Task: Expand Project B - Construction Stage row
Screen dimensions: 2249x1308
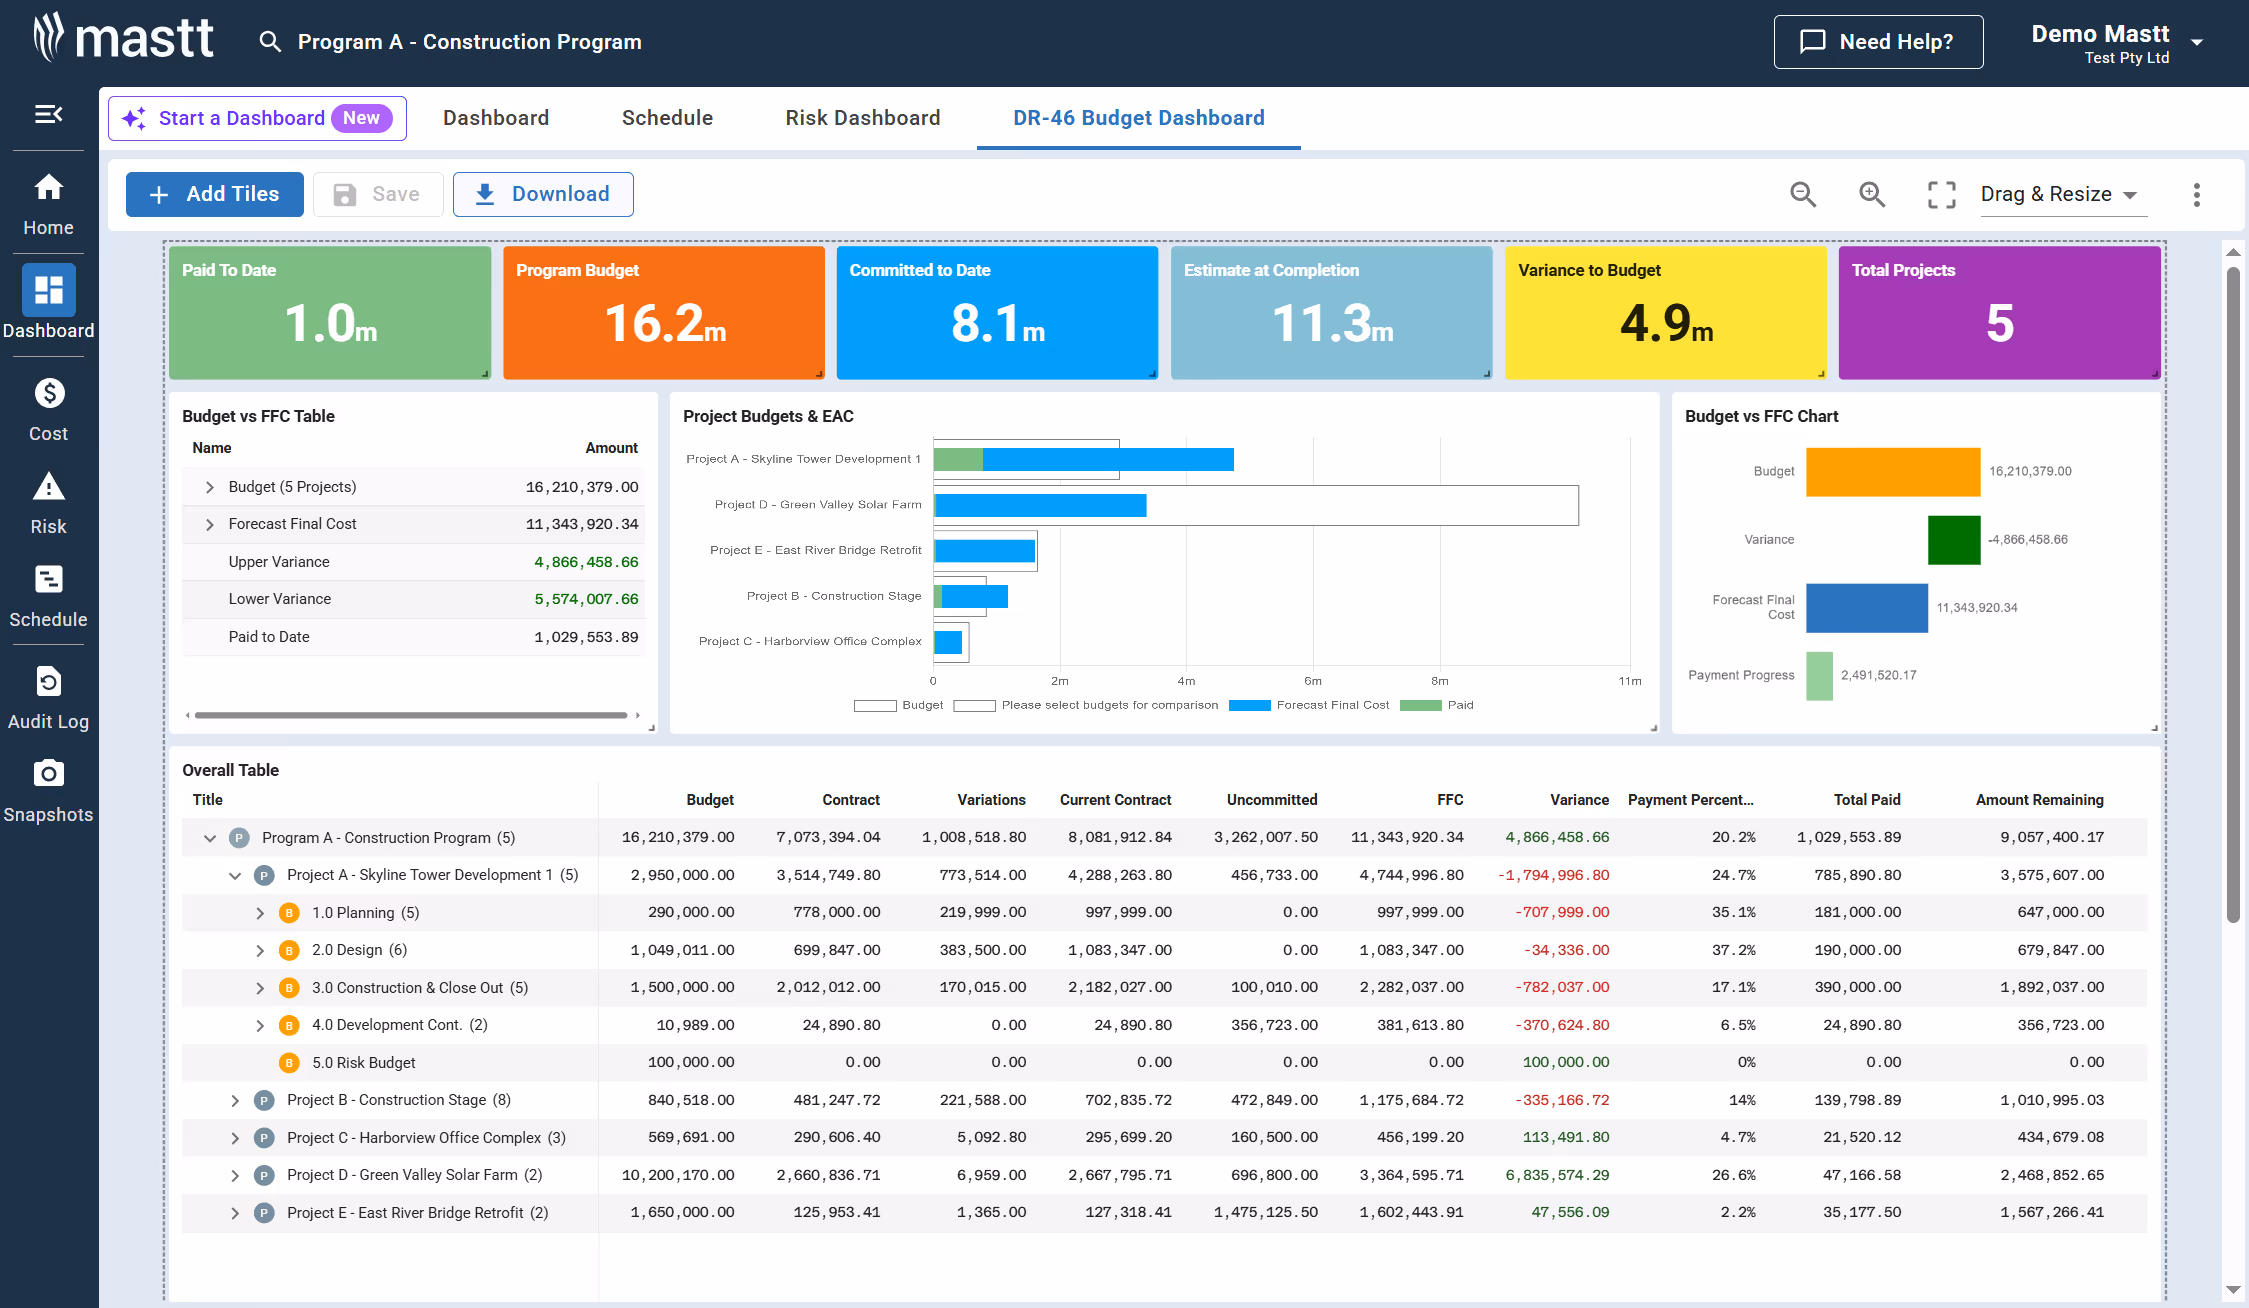Action: [235, 1100]
